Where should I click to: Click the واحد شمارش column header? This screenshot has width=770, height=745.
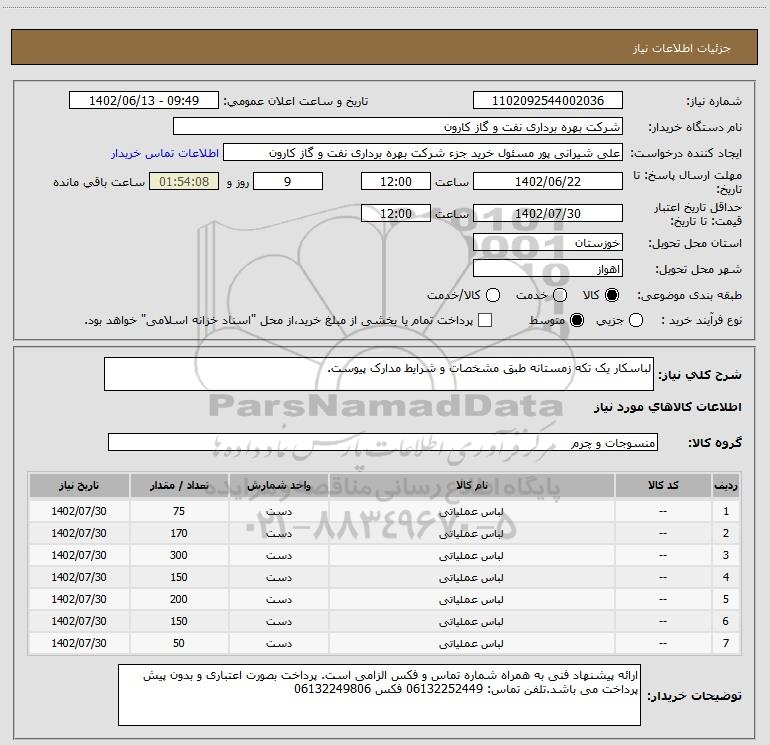click(x=278, y=485)
